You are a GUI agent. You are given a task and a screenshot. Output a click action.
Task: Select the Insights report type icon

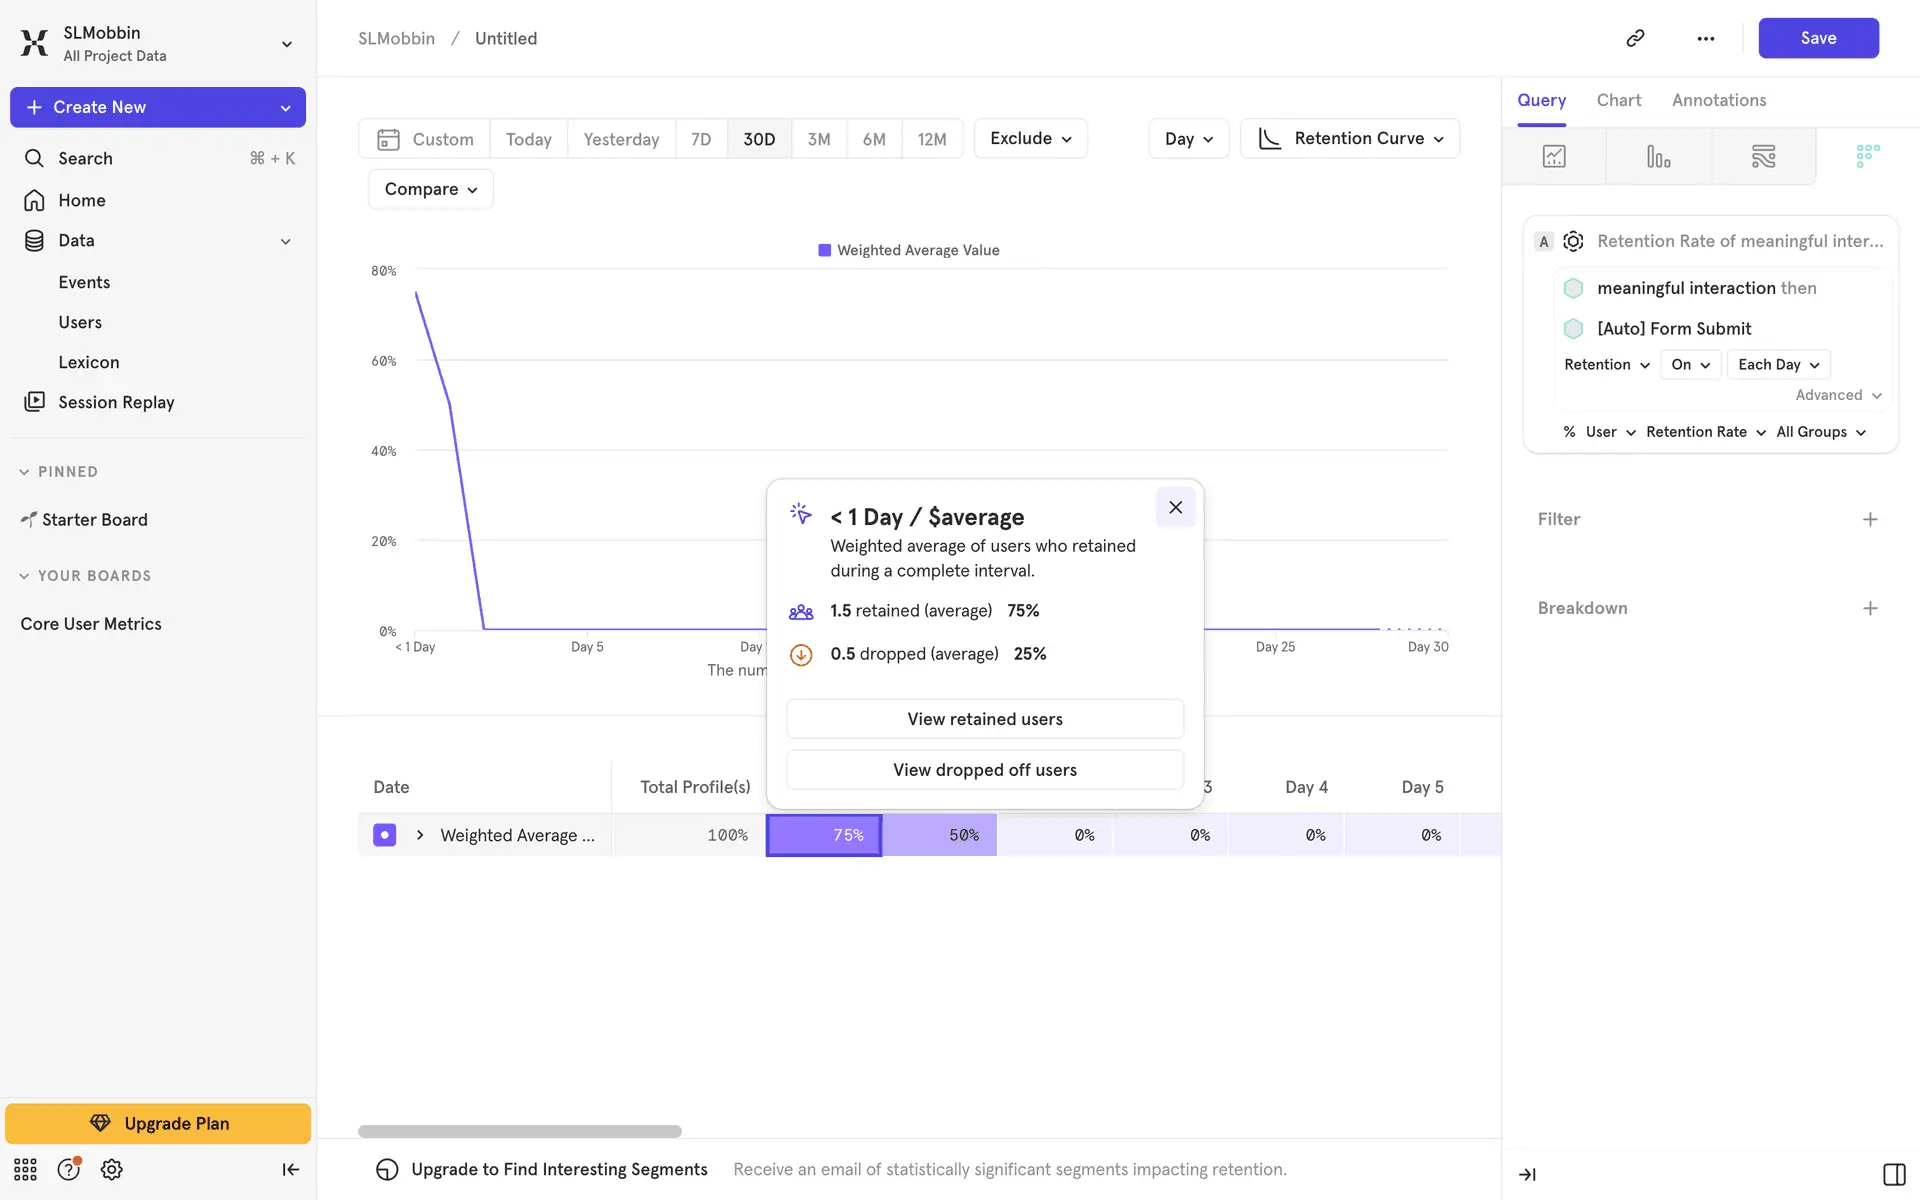(x=1554, y=156)
